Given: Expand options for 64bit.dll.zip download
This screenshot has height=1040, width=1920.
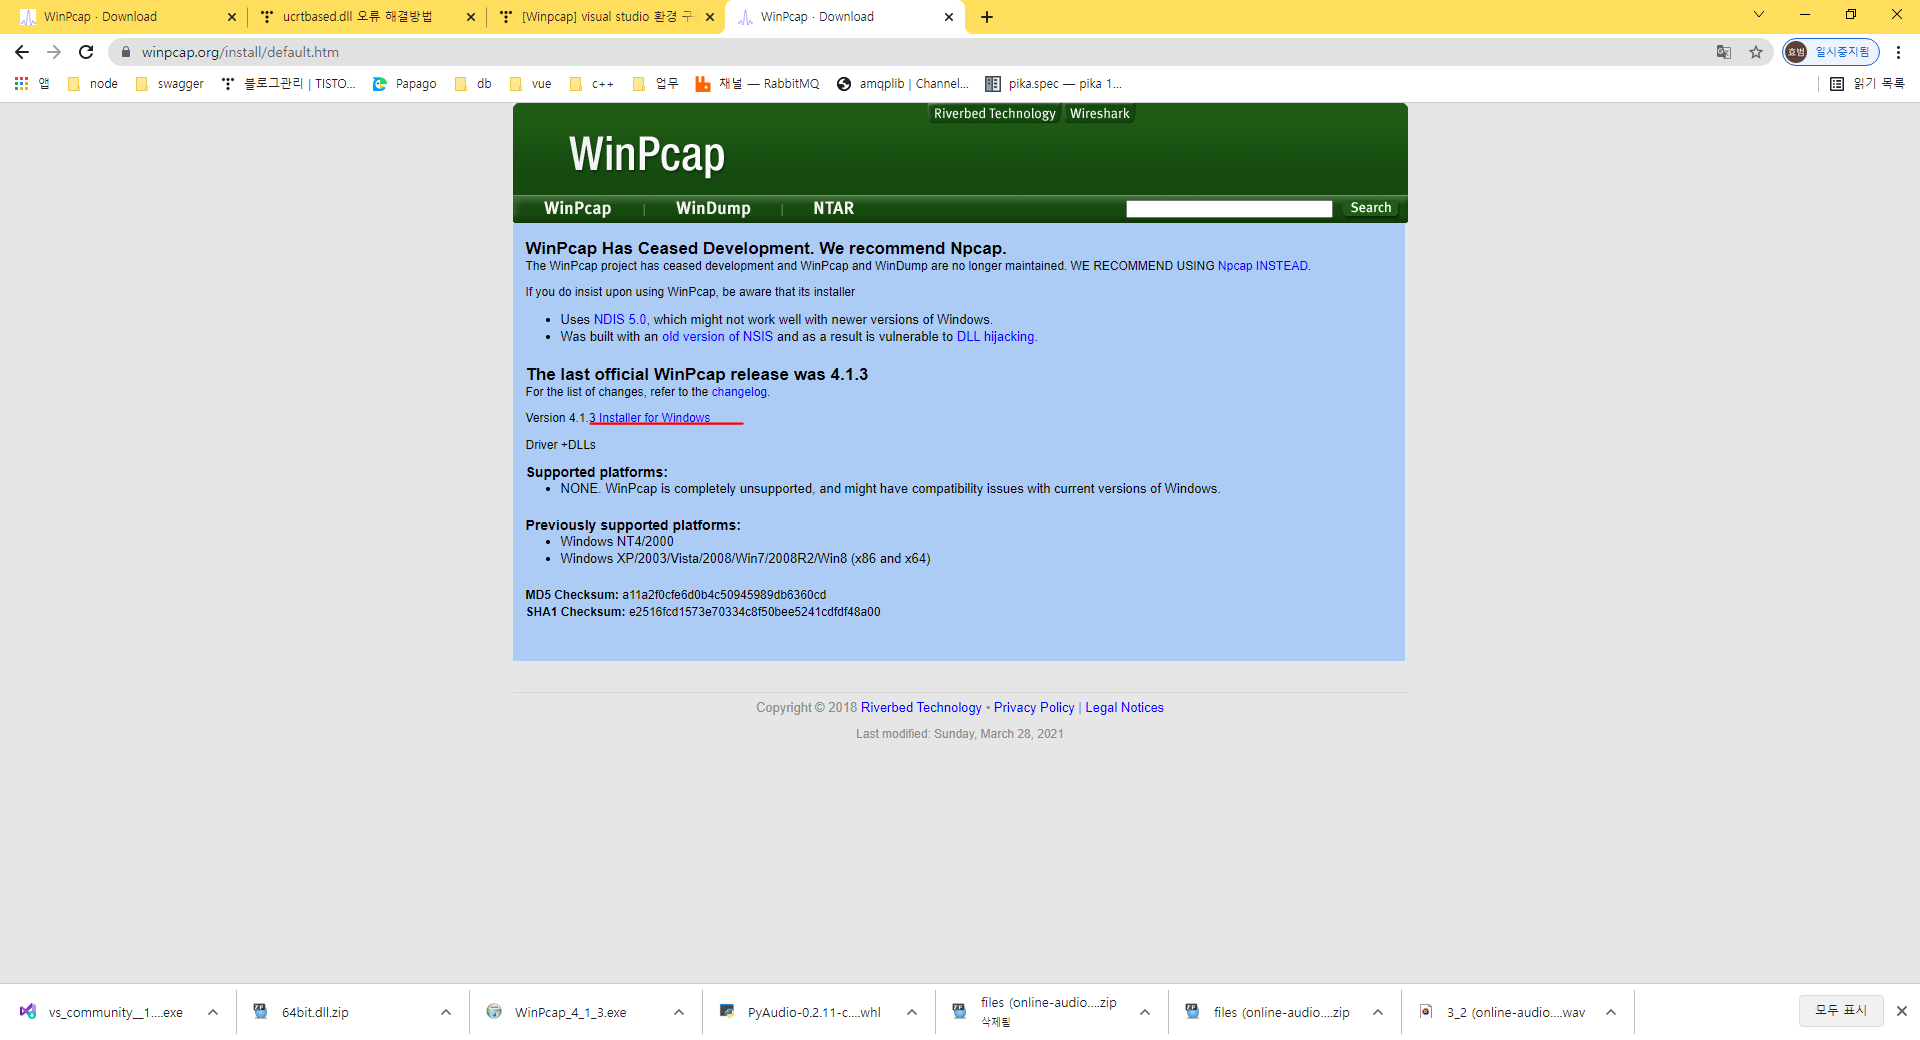Looking at the screenshot, I should pyautogui.click(x=446, y=1012).
